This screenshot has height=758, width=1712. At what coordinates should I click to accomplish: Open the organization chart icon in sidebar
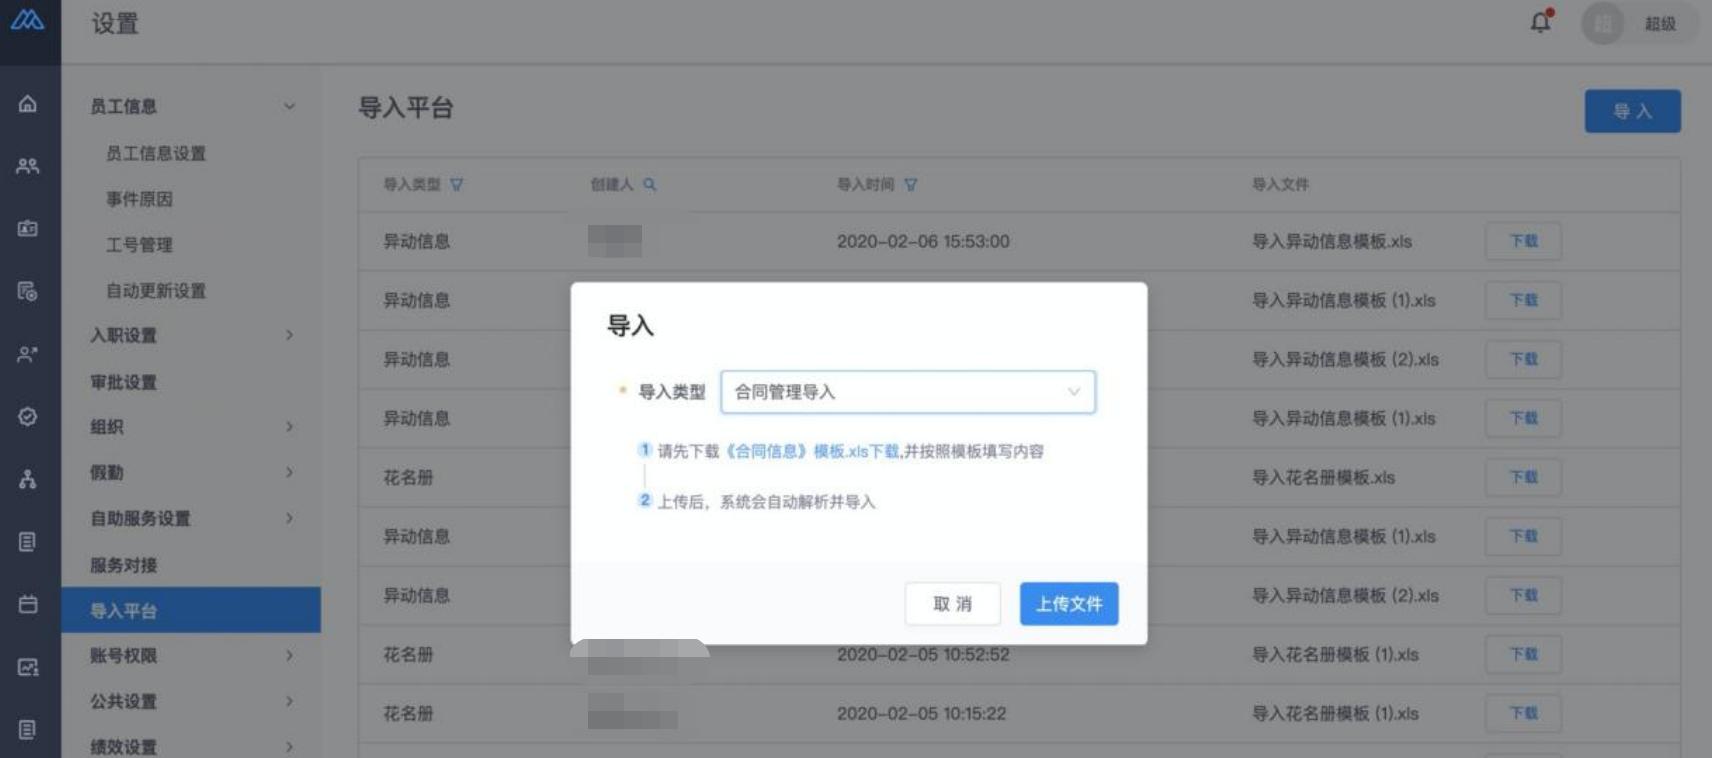(28, 479)
